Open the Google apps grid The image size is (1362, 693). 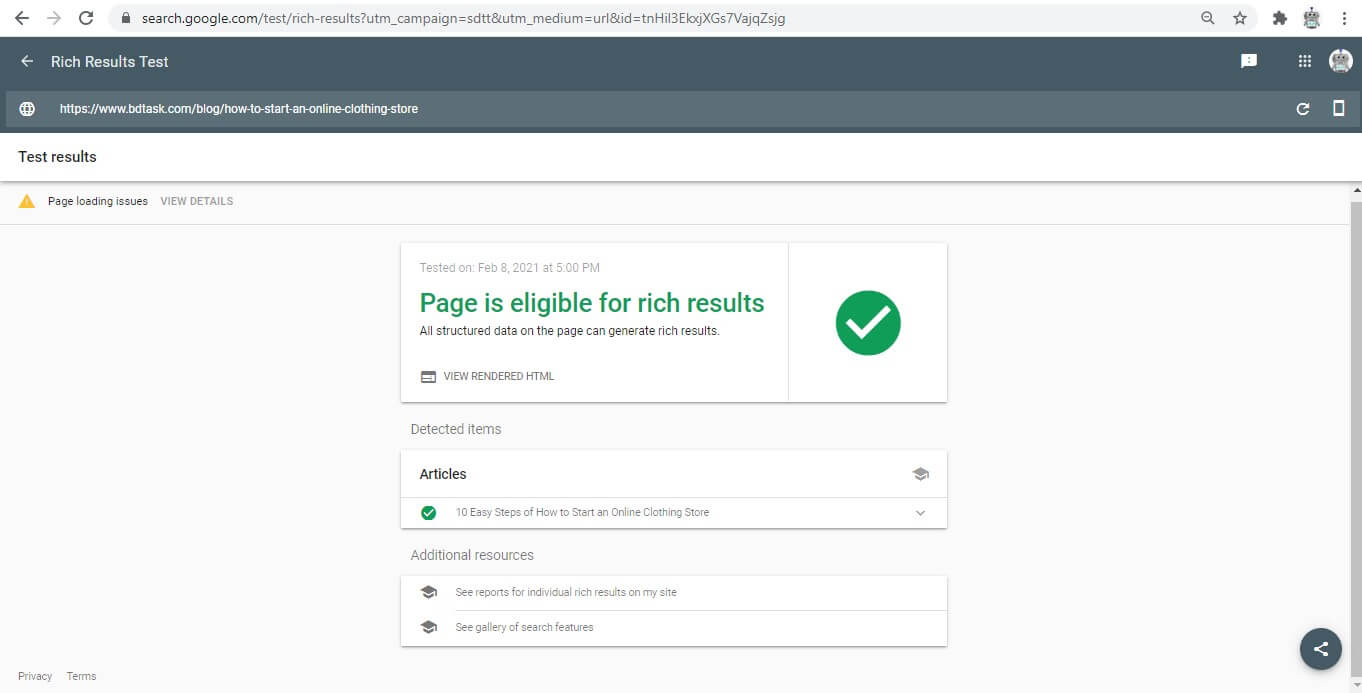[x=1304, y=61]
